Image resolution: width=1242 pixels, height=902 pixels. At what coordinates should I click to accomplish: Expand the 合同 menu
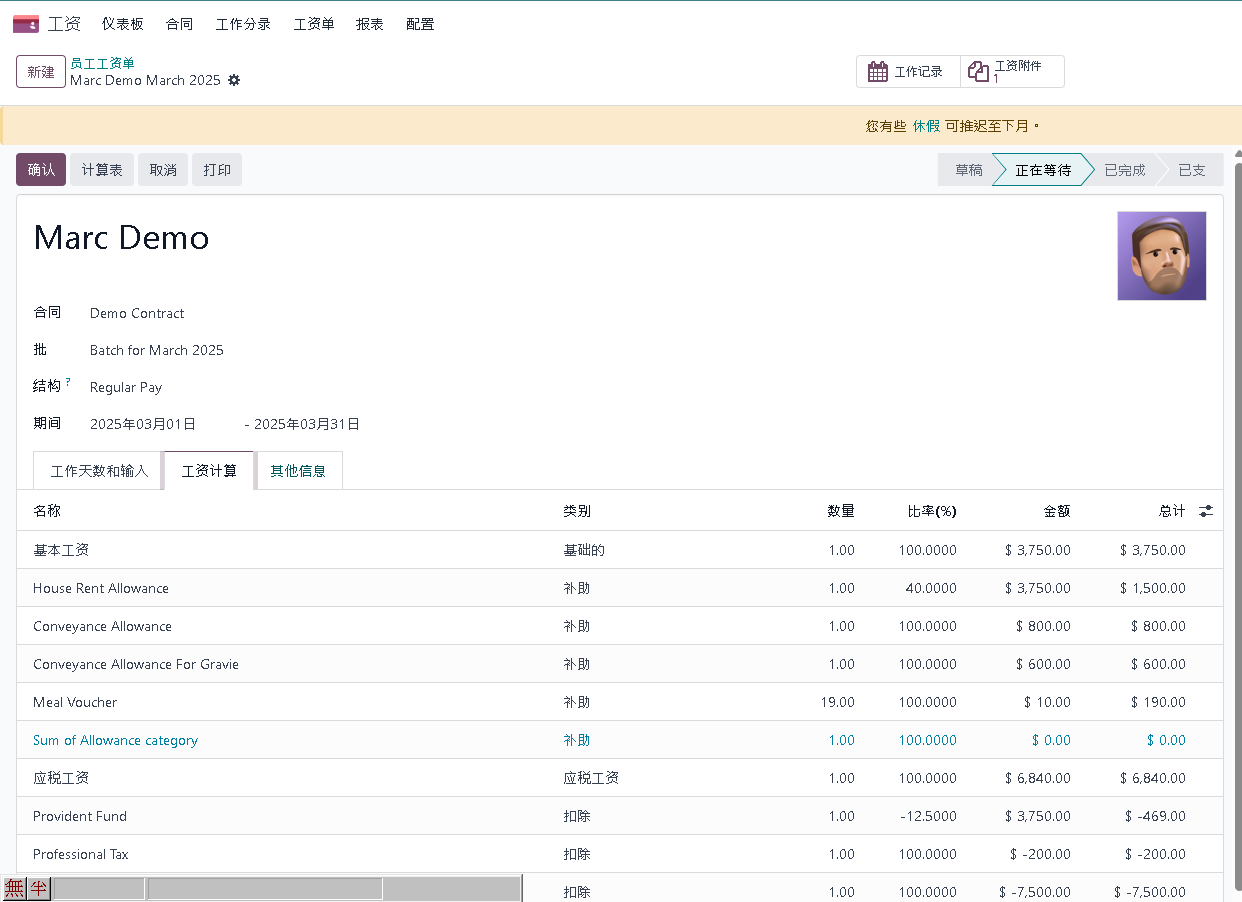tap(179, 24)
